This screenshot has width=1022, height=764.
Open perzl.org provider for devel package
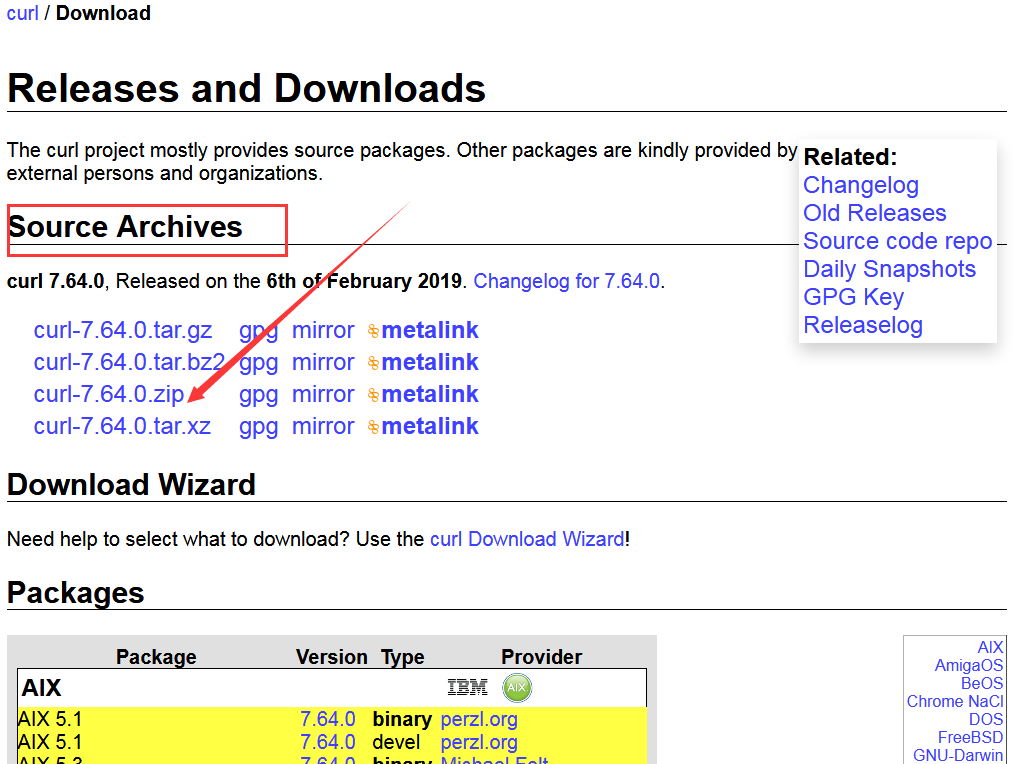(479, 742)
